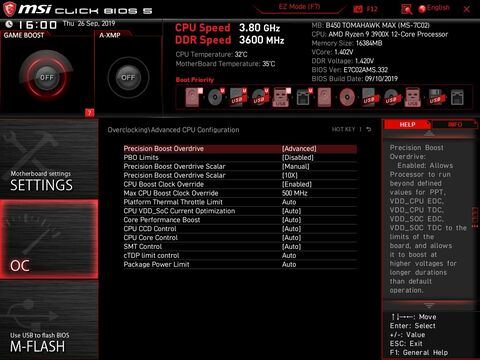Screen dimensions: 480x360
Task: Select the legacy hard disk boot icon
Action: coord(324,97)
